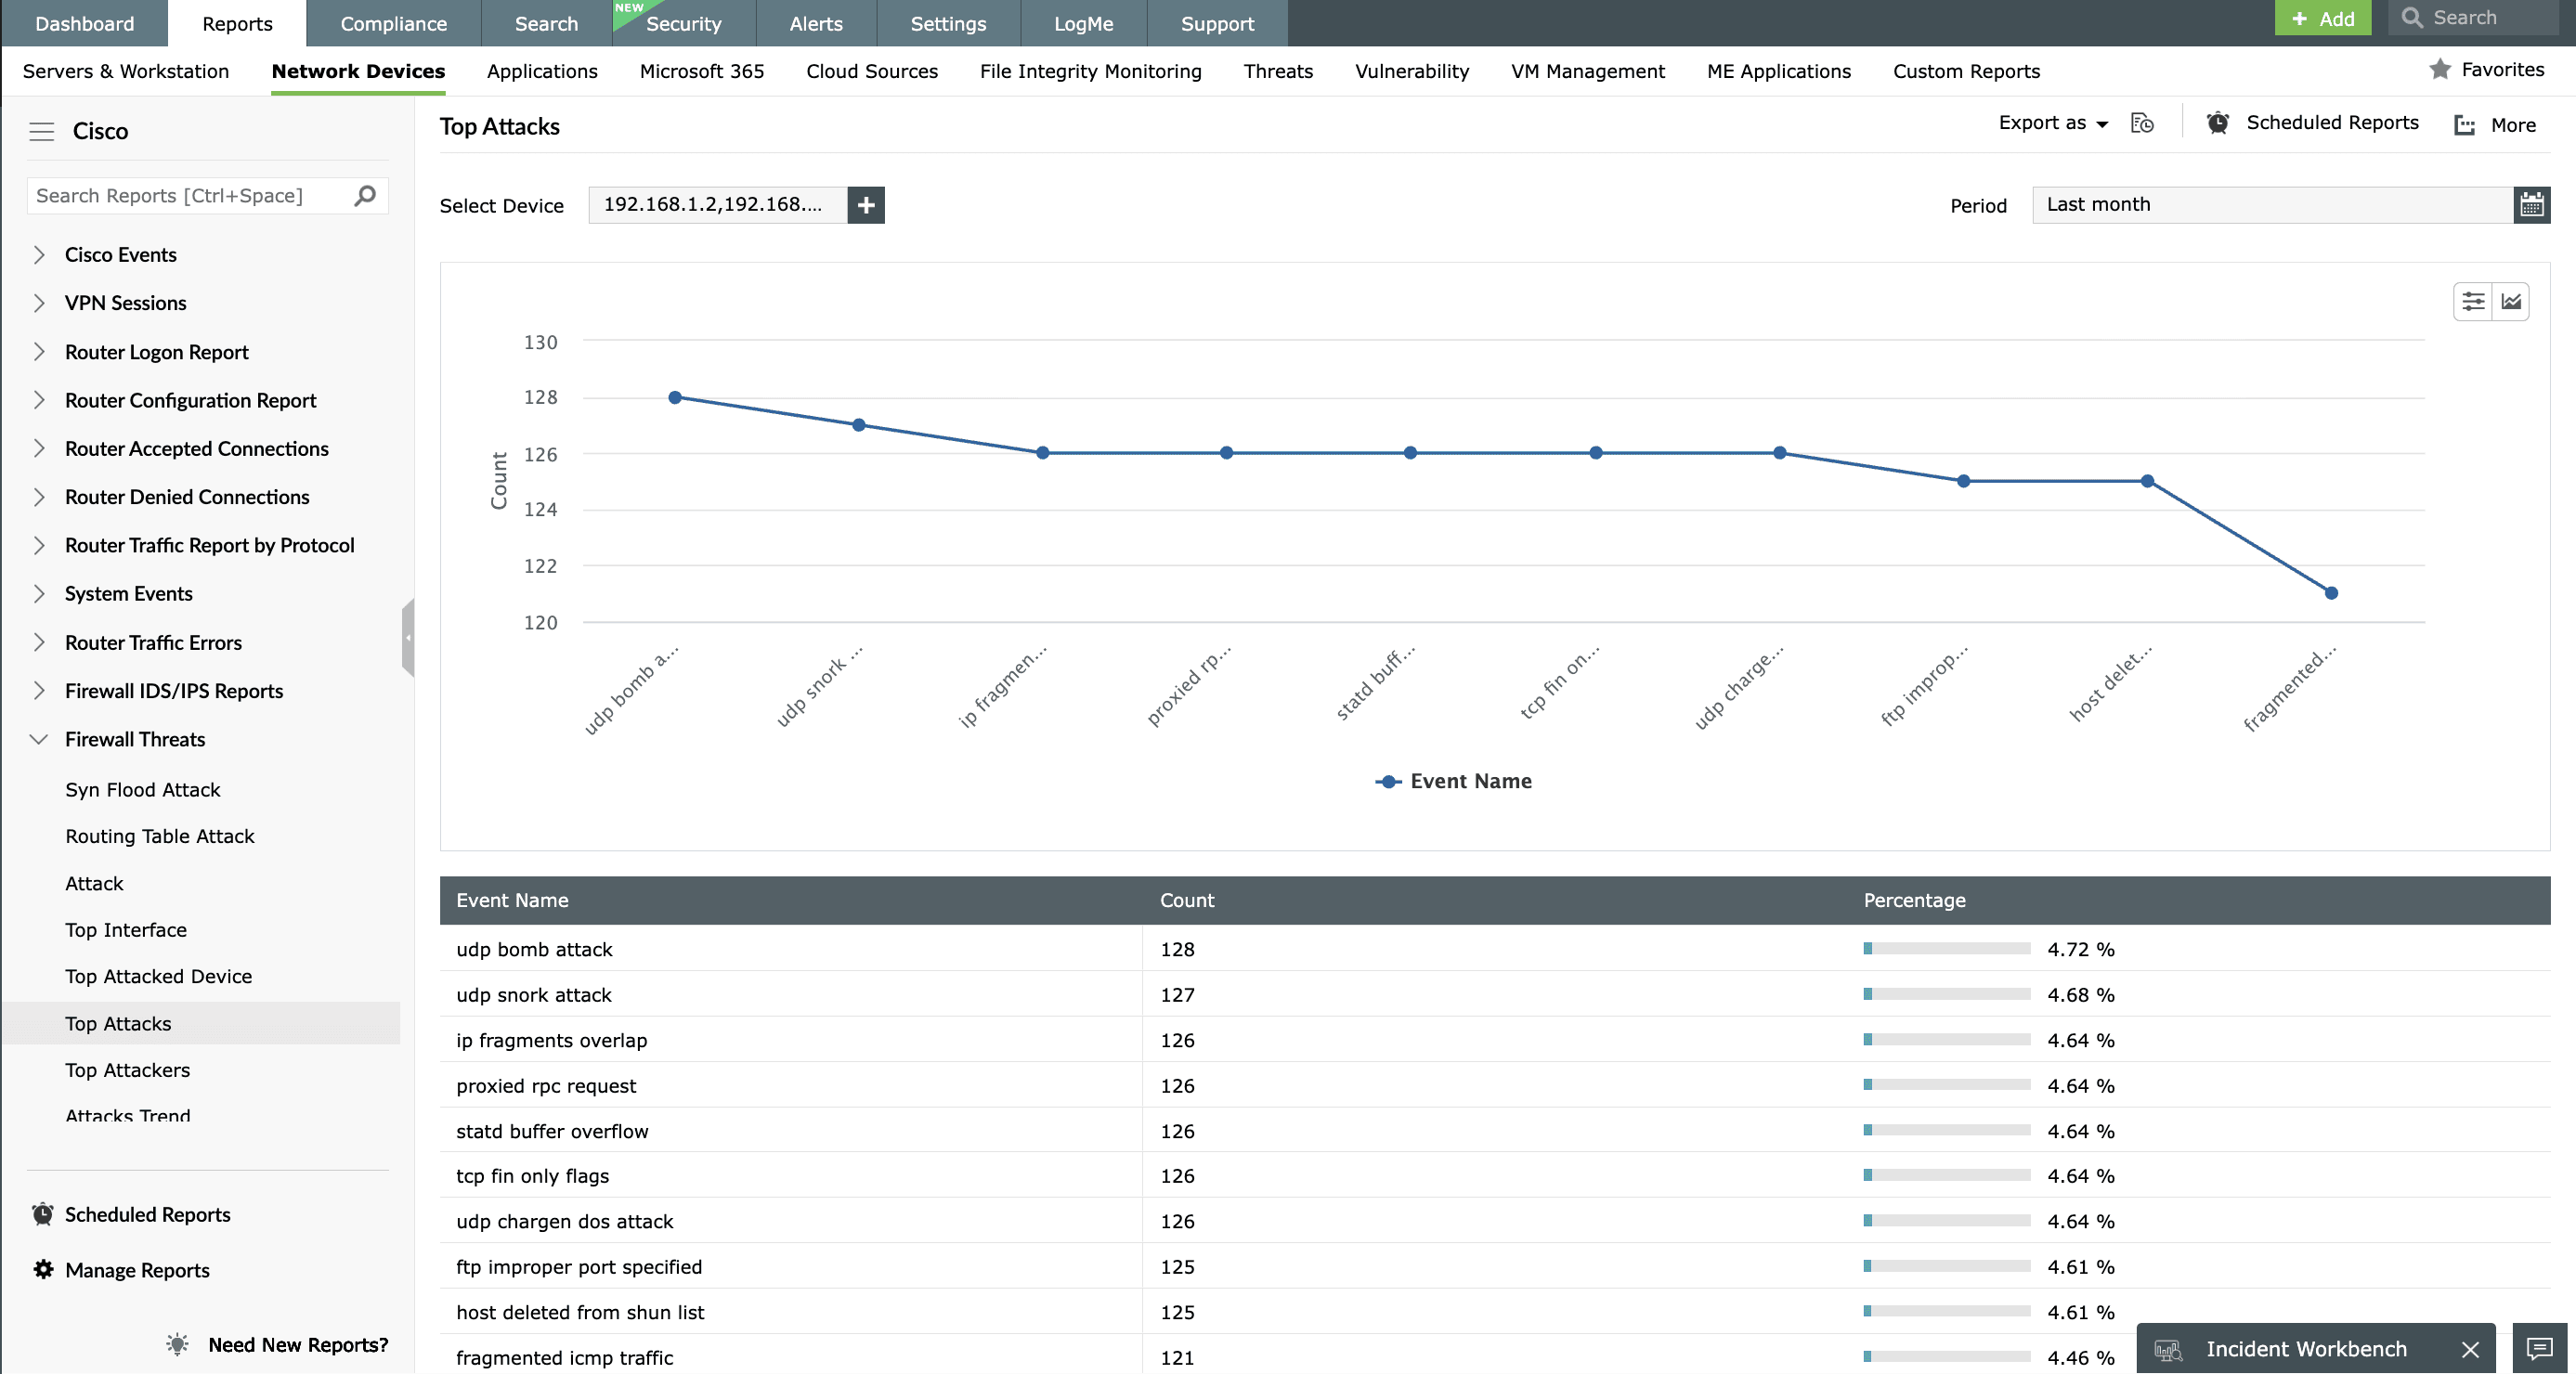2576x1374 pixels.
Task: Expand the Cisco Events tree node
Action: click(x=39, y=254)
